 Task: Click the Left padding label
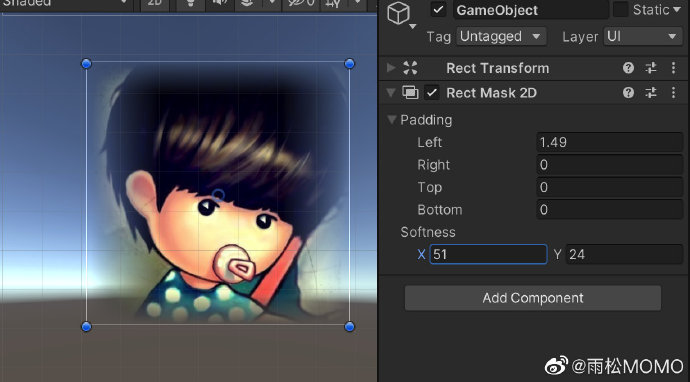[x=429, y=142]
